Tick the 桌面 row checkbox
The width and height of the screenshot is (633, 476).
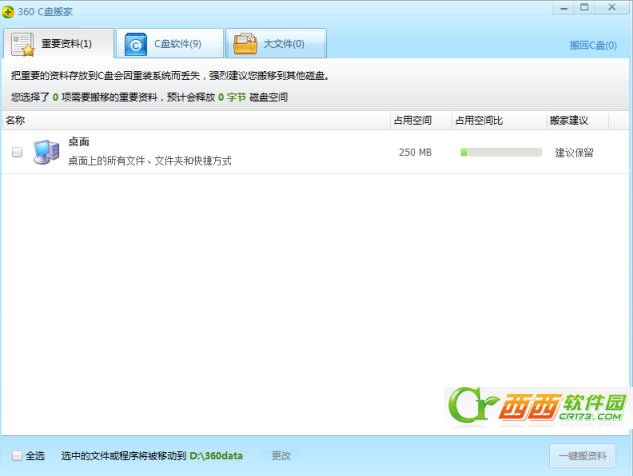coord(17,152)
